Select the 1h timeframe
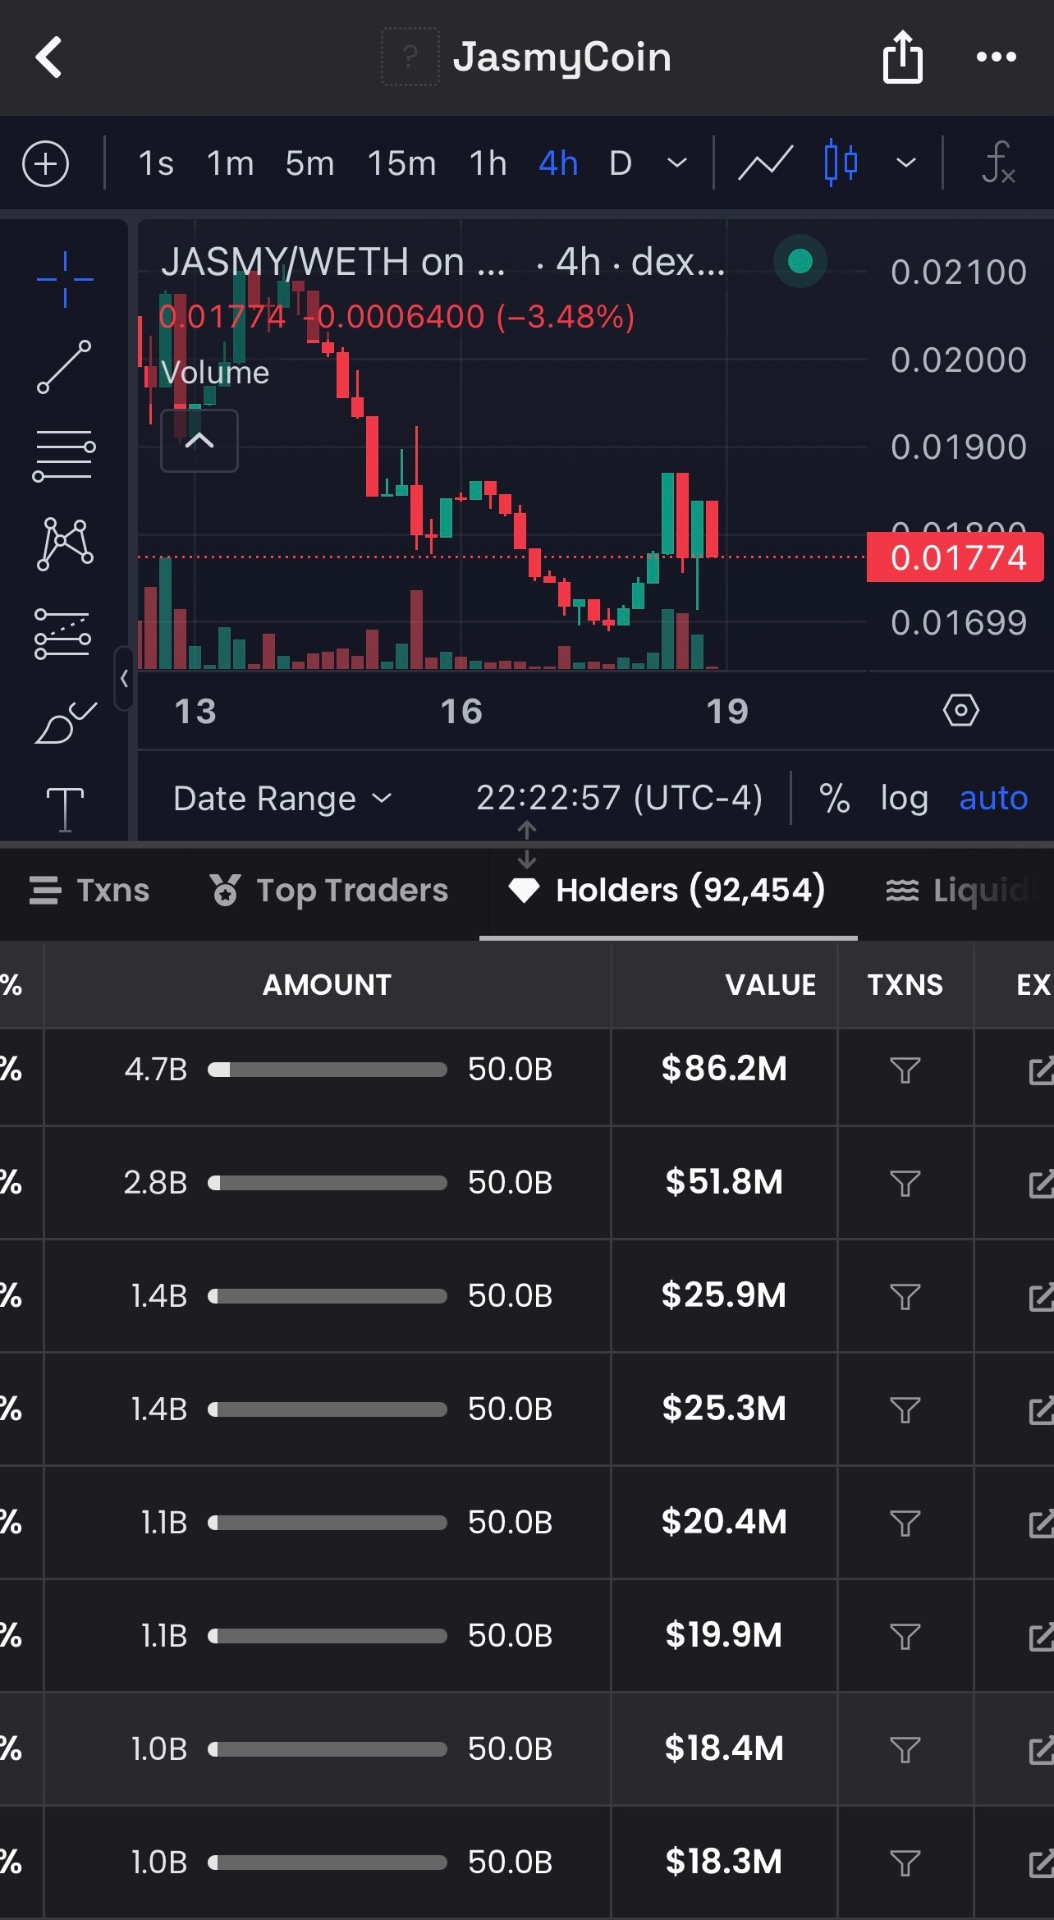1054x1920 pixels. point(488,163)
